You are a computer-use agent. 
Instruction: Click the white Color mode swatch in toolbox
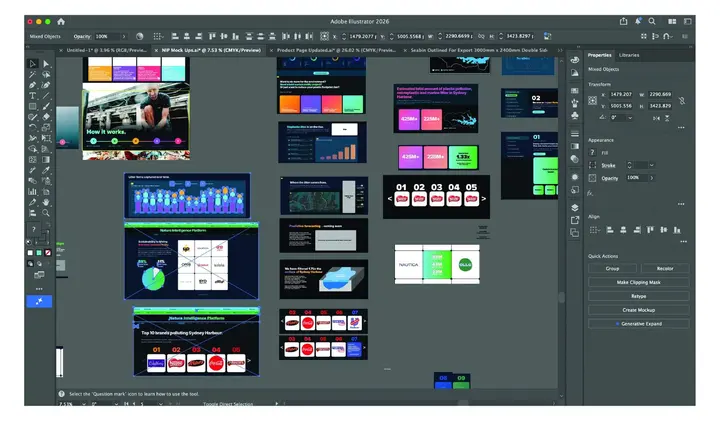click(30, 252)
